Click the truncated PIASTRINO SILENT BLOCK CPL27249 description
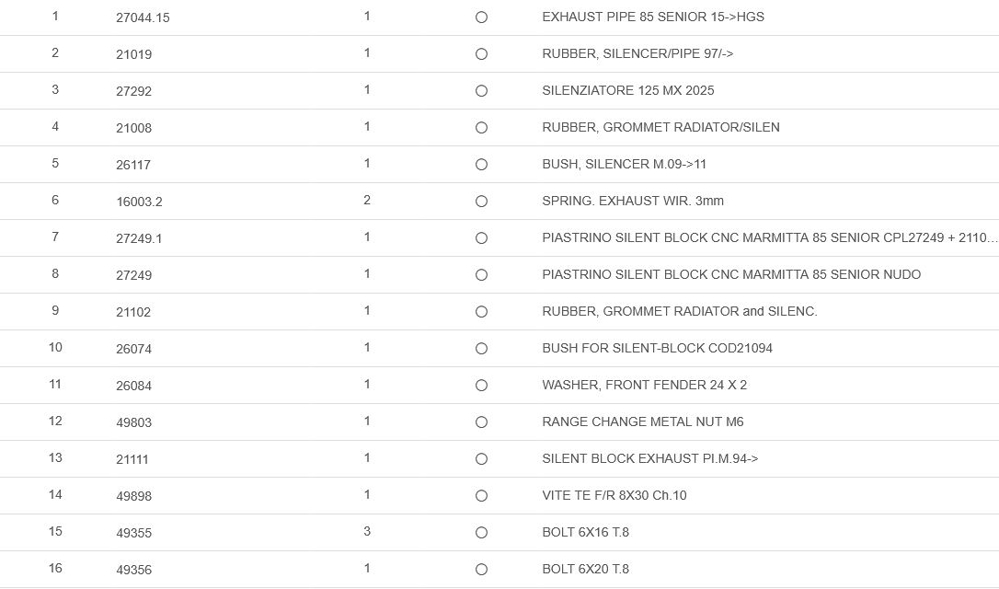Screen dimensions: 999x589 tap(769, 238)
